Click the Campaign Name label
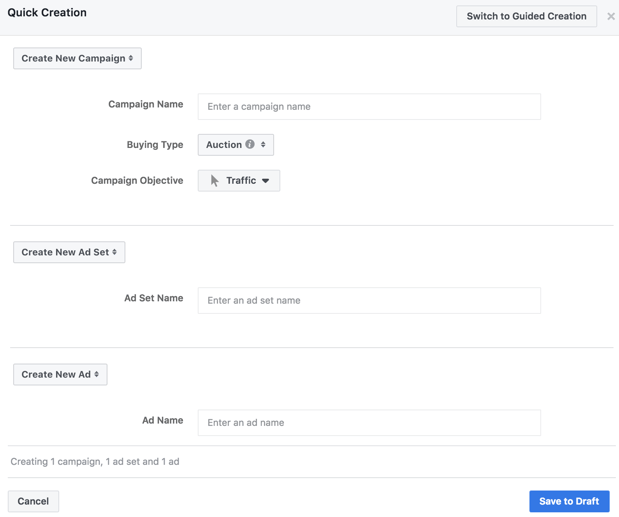The height and width of the screenshot is (517, 619). pos(146,104)
